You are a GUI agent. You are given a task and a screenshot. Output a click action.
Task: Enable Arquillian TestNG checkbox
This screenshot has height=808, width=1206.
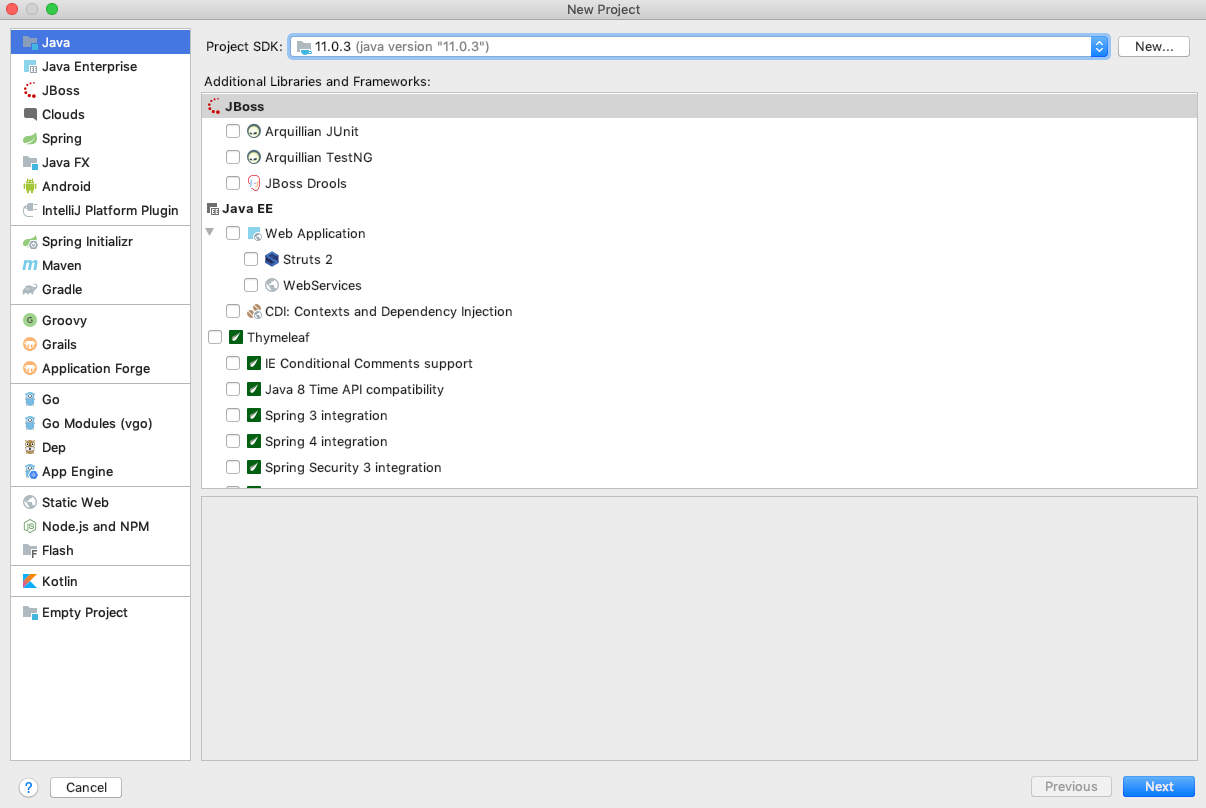[233, 157]
